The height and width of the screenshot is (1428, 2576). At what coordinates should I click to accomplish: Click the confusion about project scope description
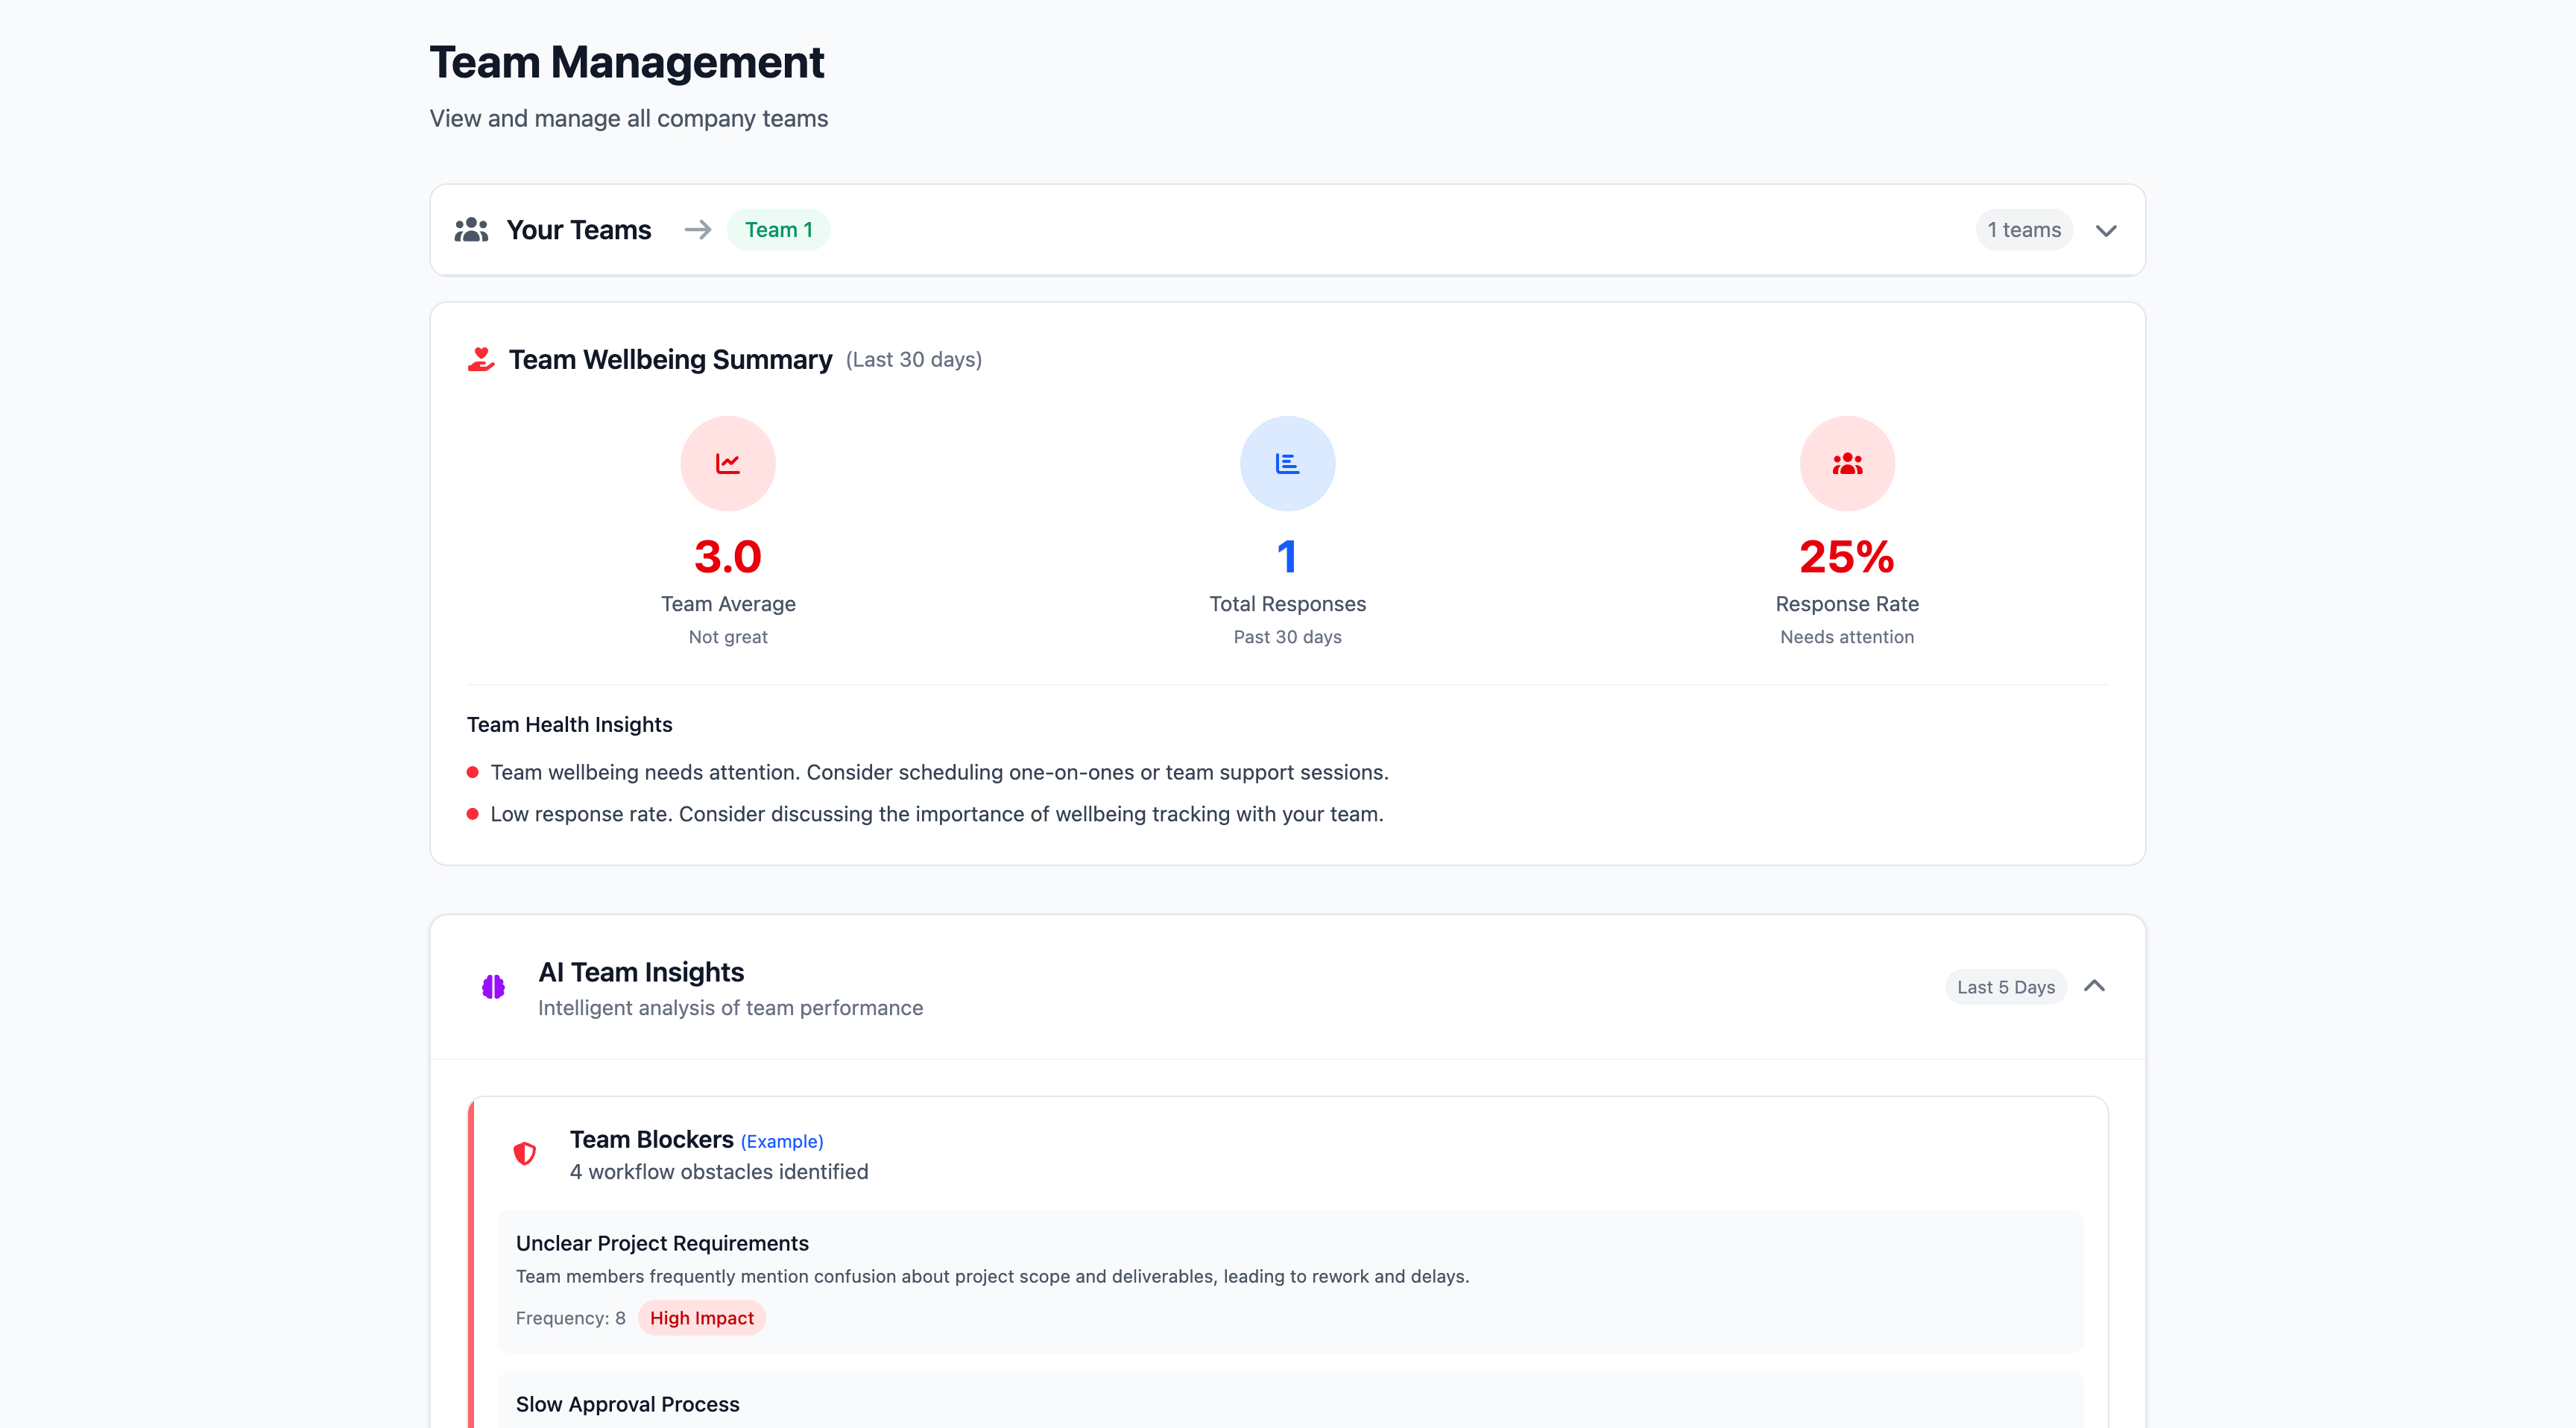tap(993, 1277)
